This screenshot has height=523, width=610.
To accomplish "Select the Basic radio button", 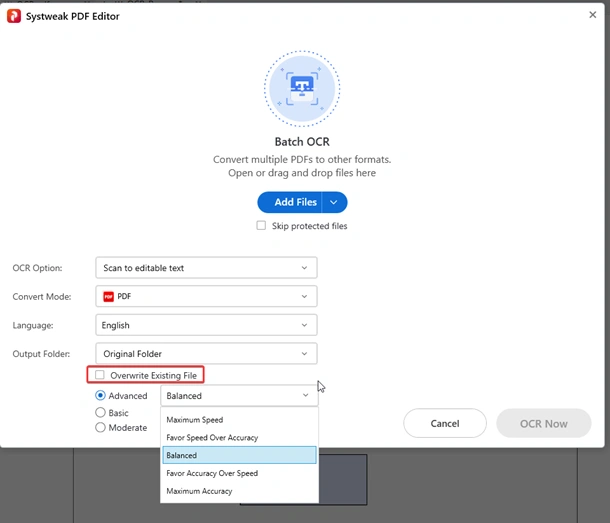I will pyautogui.click(x=100, y=412).
